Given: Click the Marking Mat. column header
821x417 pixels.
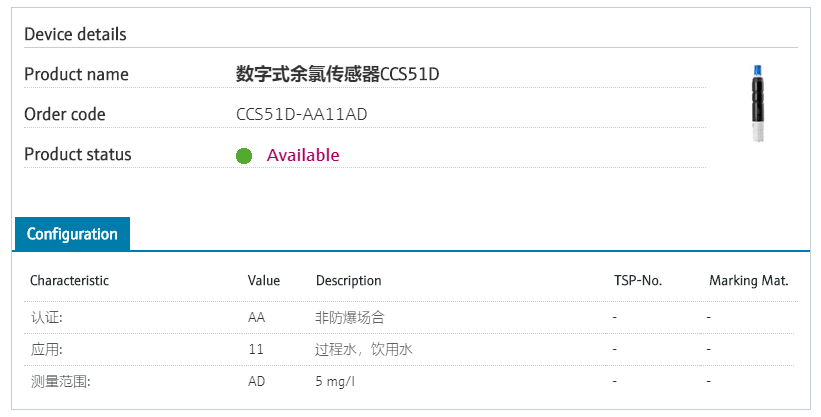Looking at the screenshot, I should pyautogui.click(x=749, y=281).
